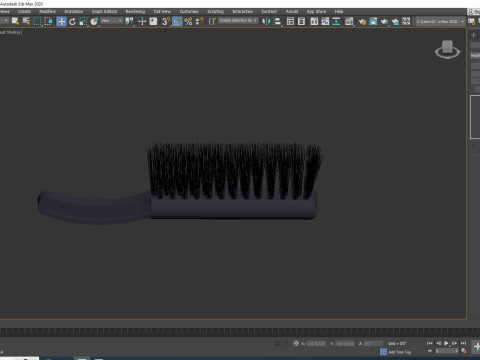This screenshot has height=360, width=480.
Task: Toggle Percent Snap button
Action: point(188,21)
